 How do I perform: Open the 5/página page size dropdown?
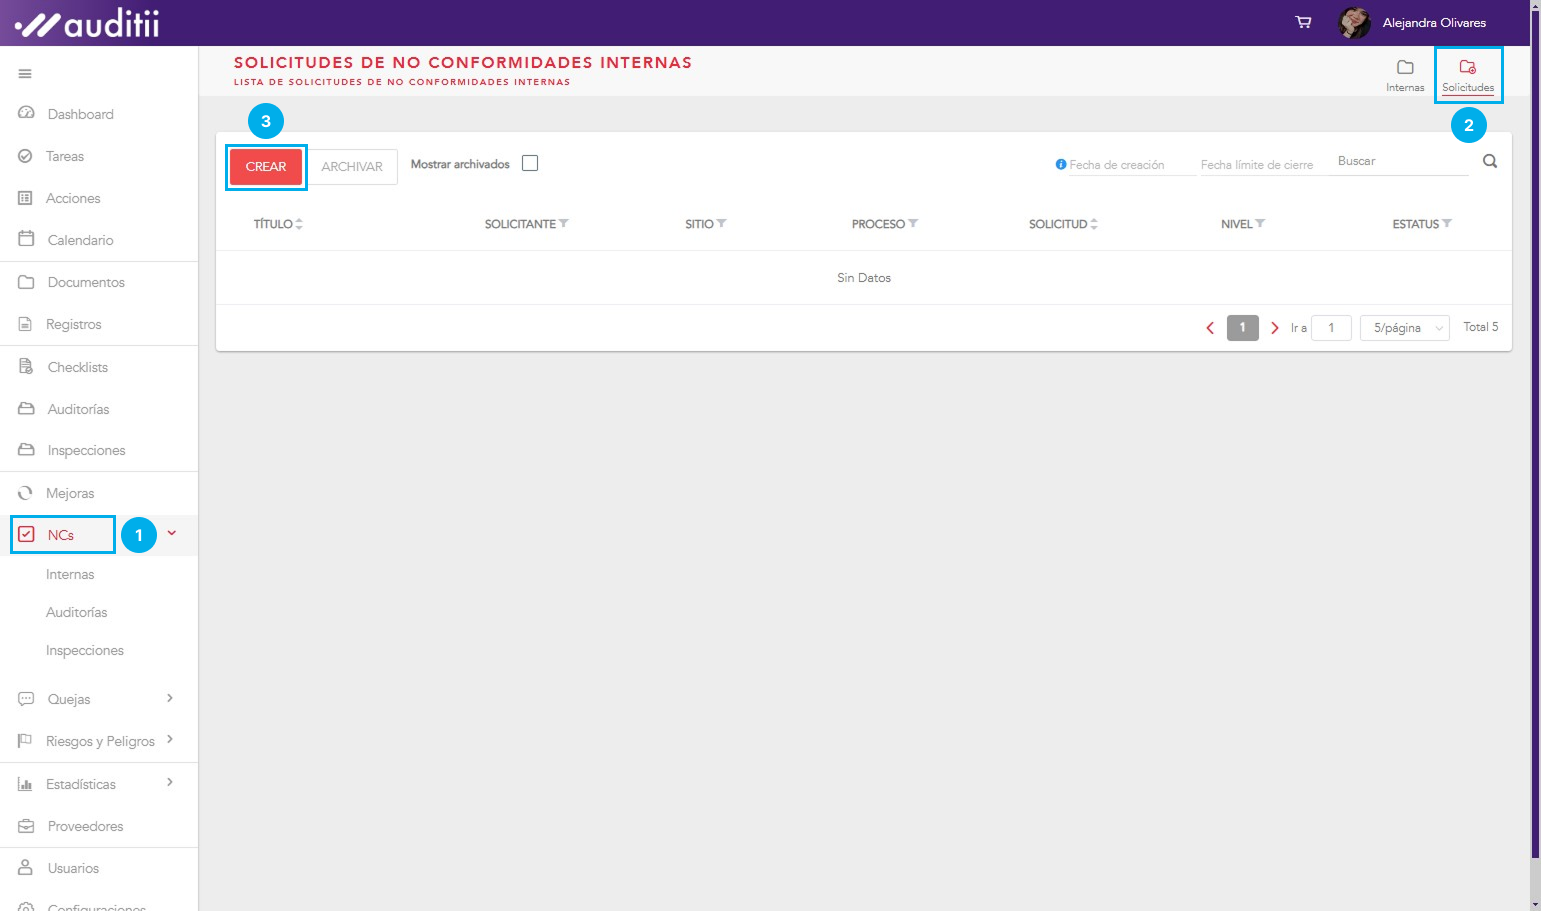tap(1404, 328)
